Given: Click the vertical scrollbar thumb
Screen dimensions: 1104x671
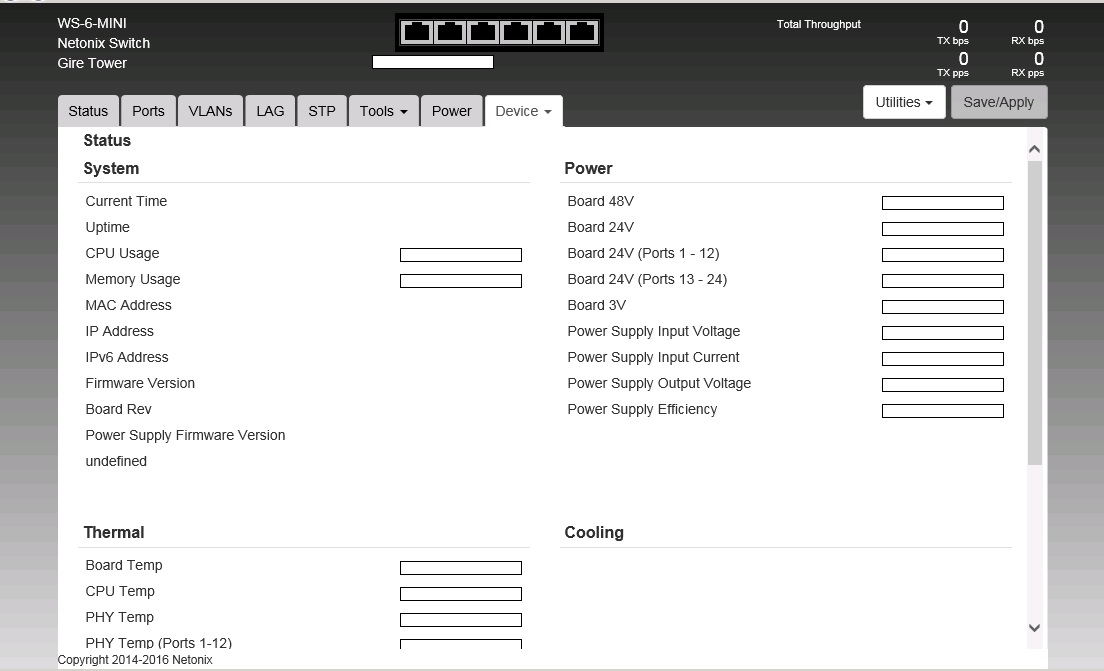Looking at the screenshot, I should [x=1034, y=312].
